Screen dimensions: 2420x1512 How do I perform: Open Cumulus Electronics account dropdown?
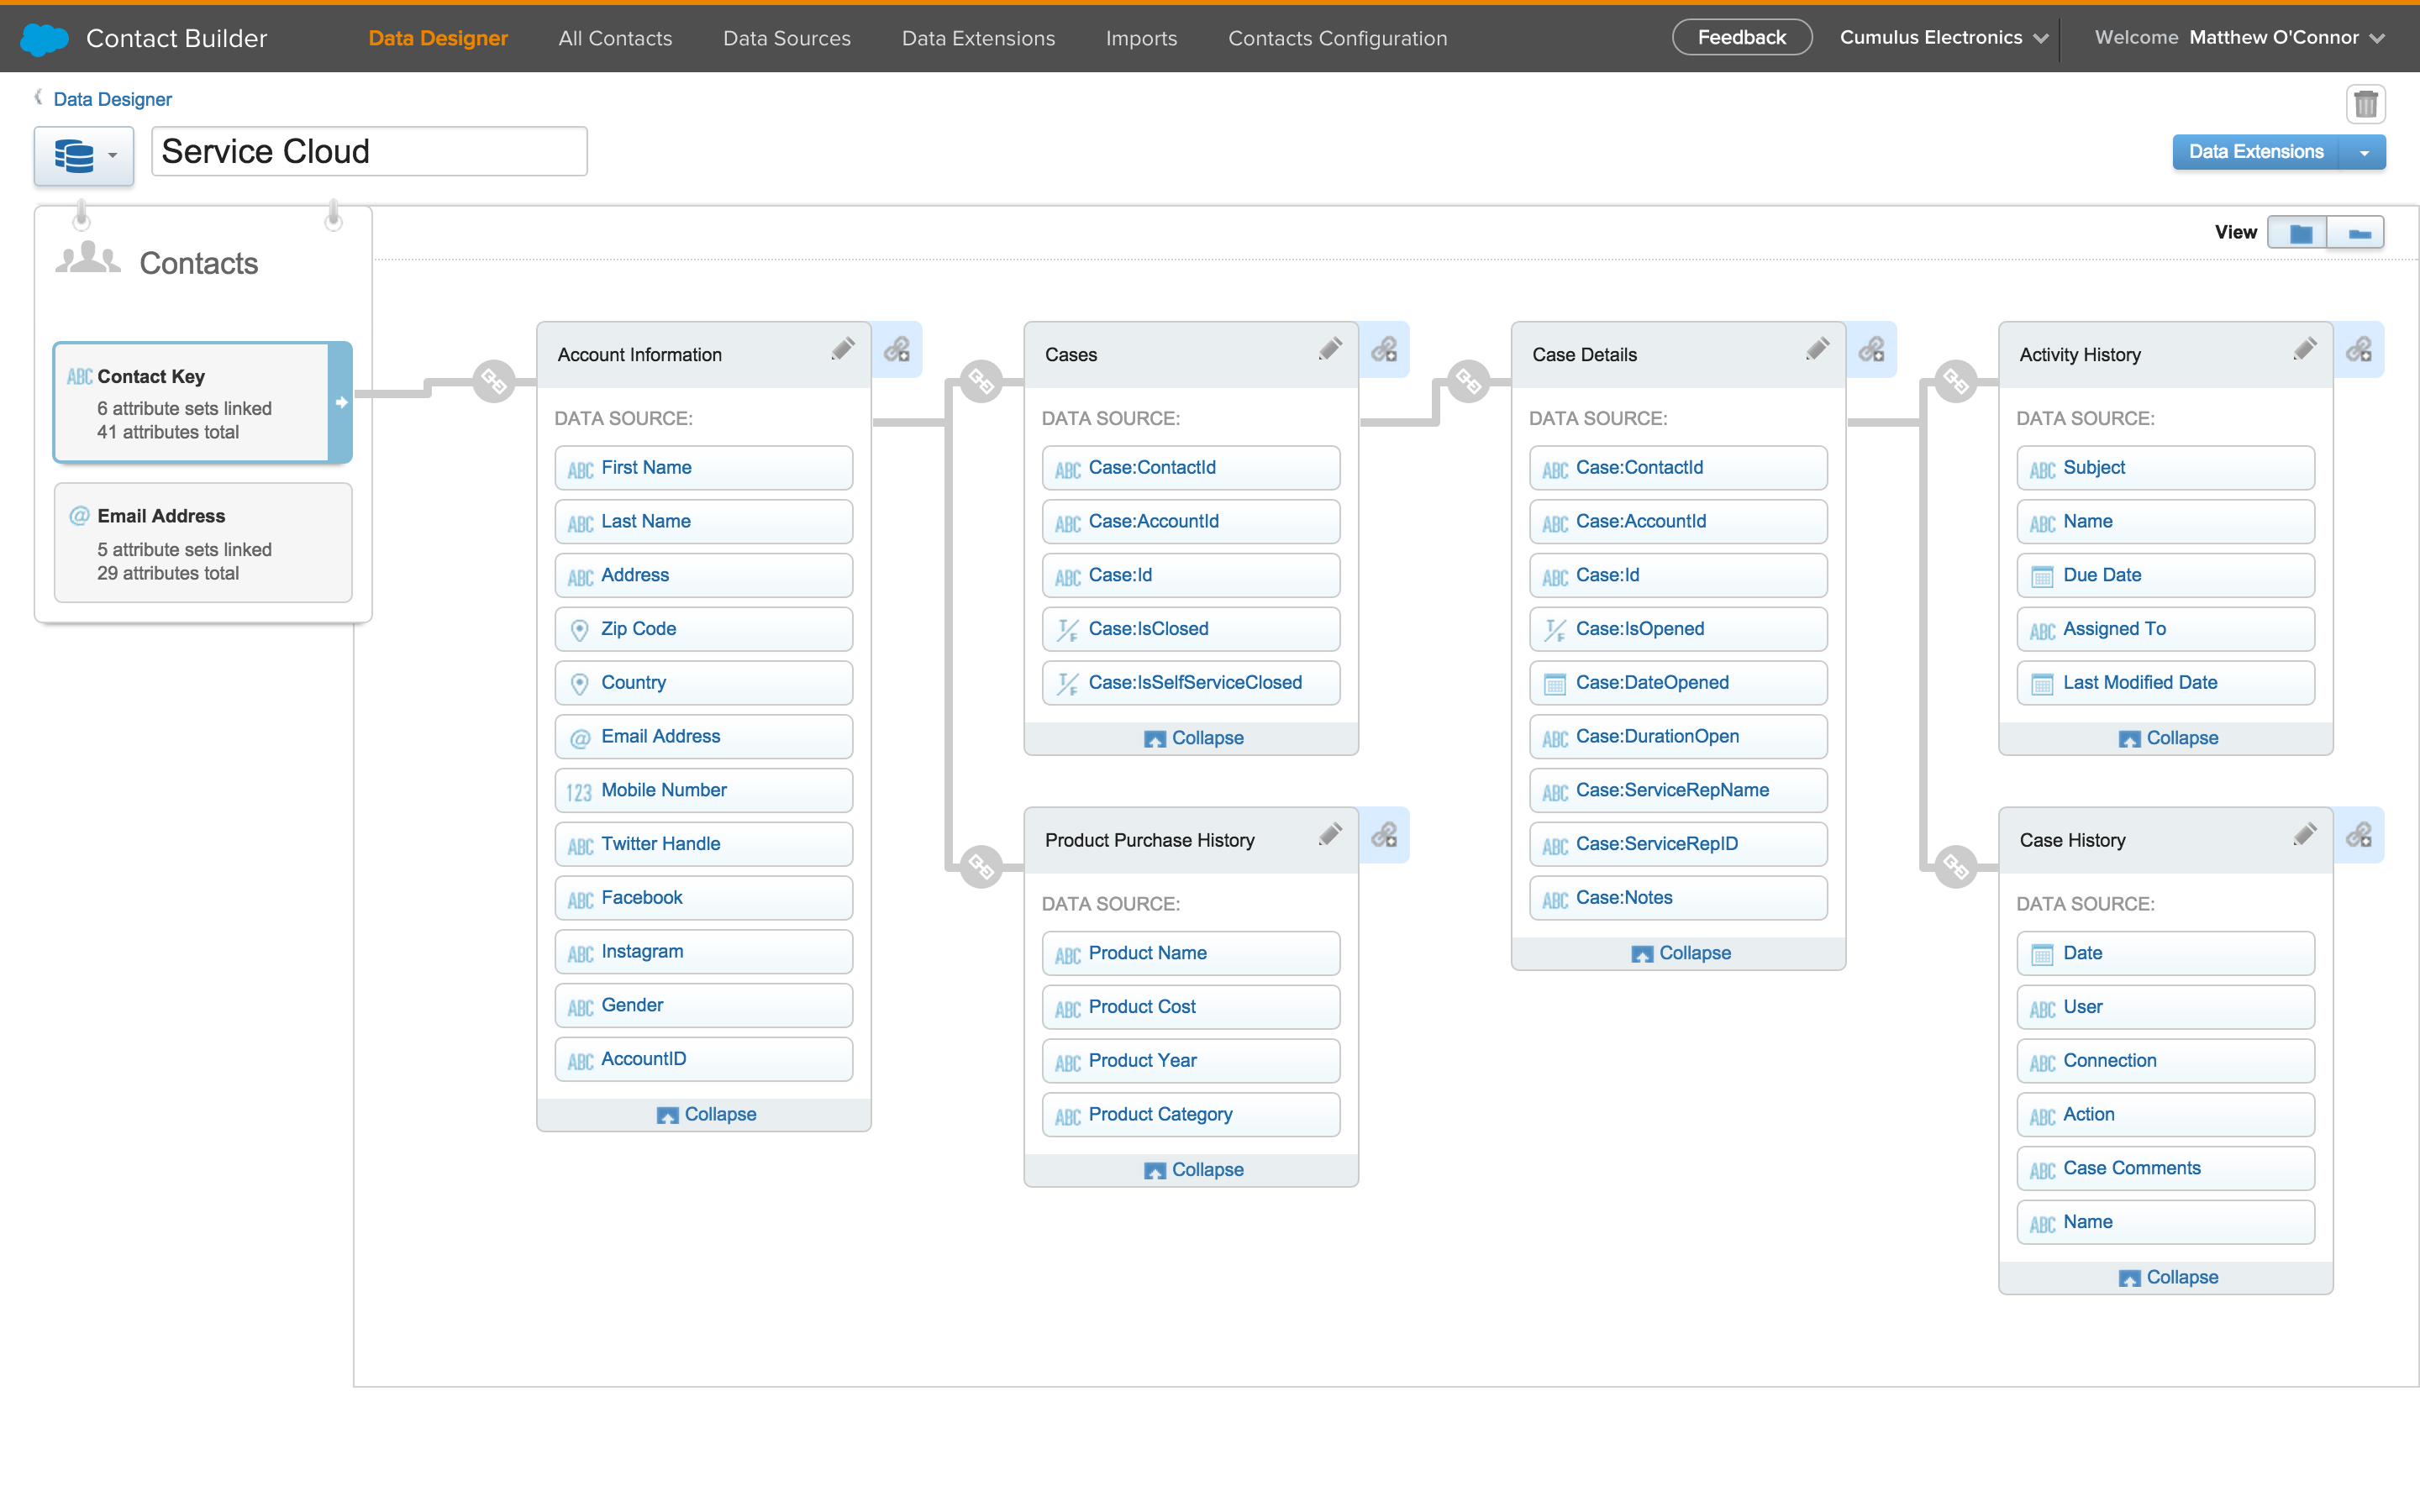1943,38
